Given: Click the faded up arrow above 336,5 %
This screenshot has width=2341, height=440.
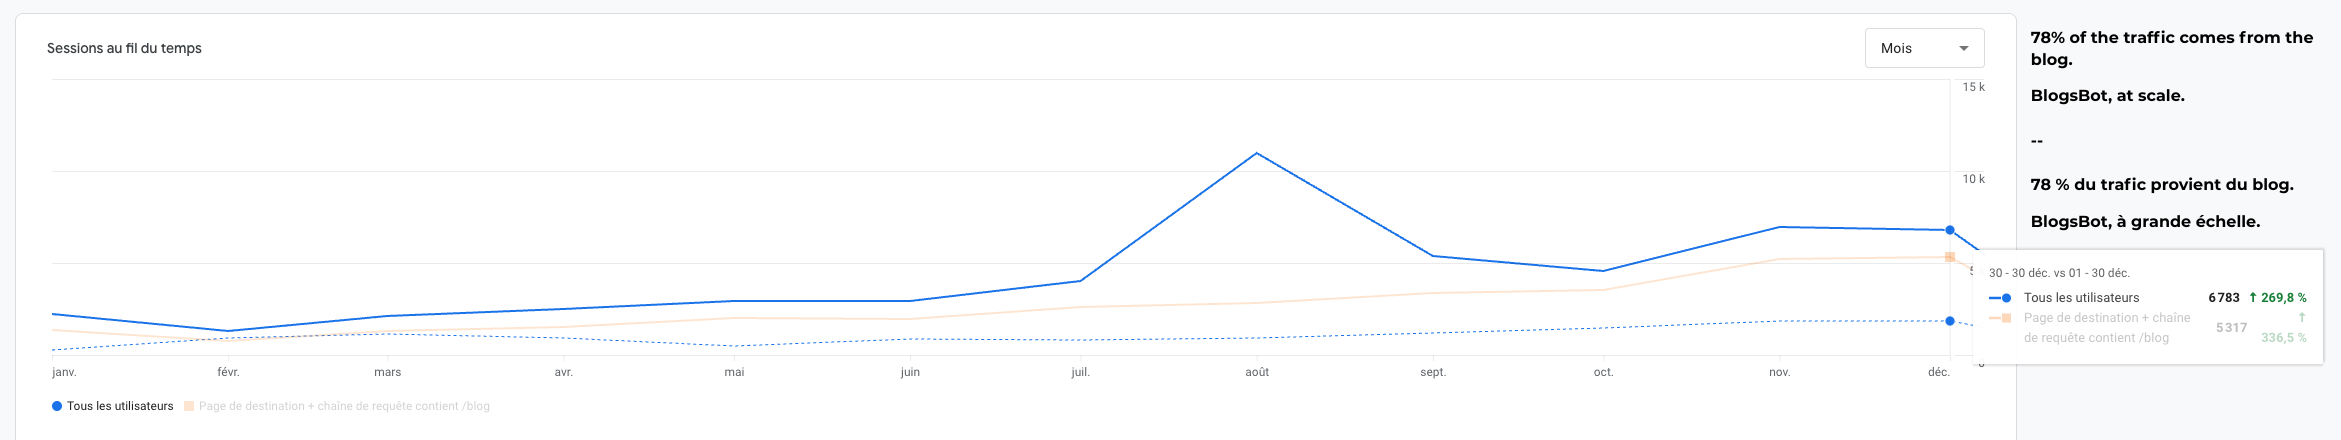Looking at the screenshot, I should [2302, 317].
